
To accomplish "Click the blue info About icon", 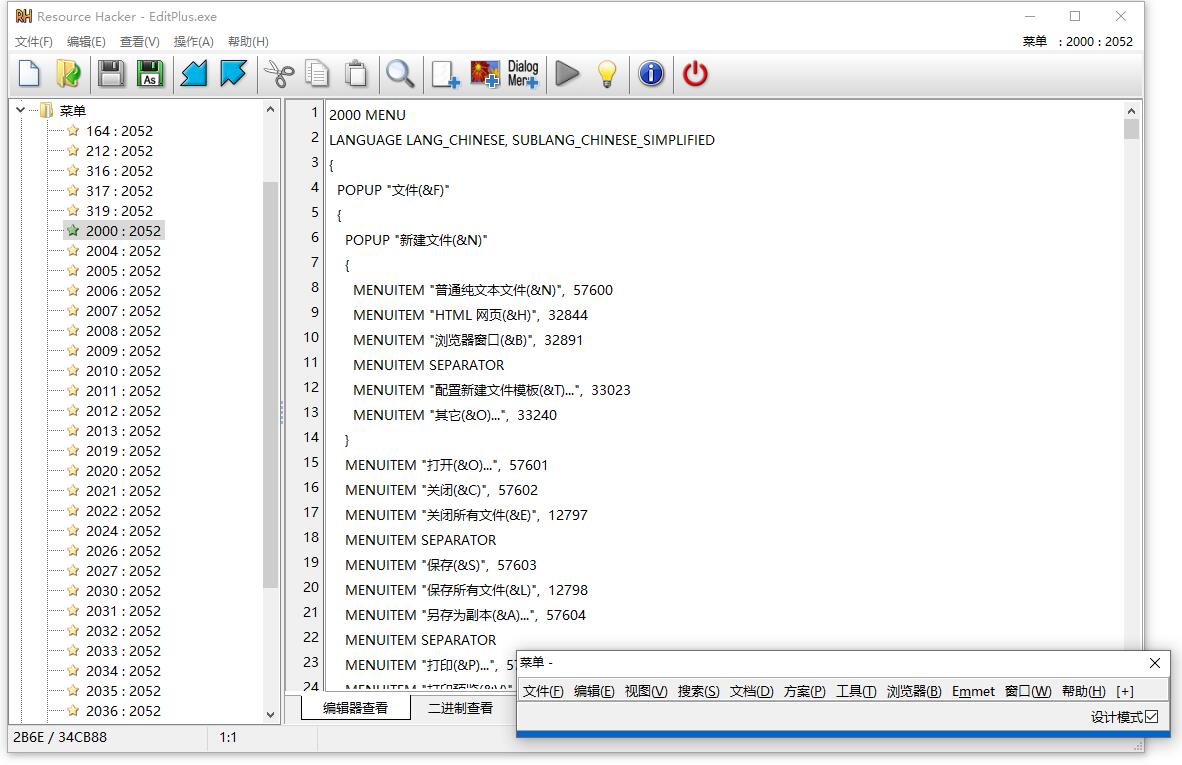I will tap(651, 74).
